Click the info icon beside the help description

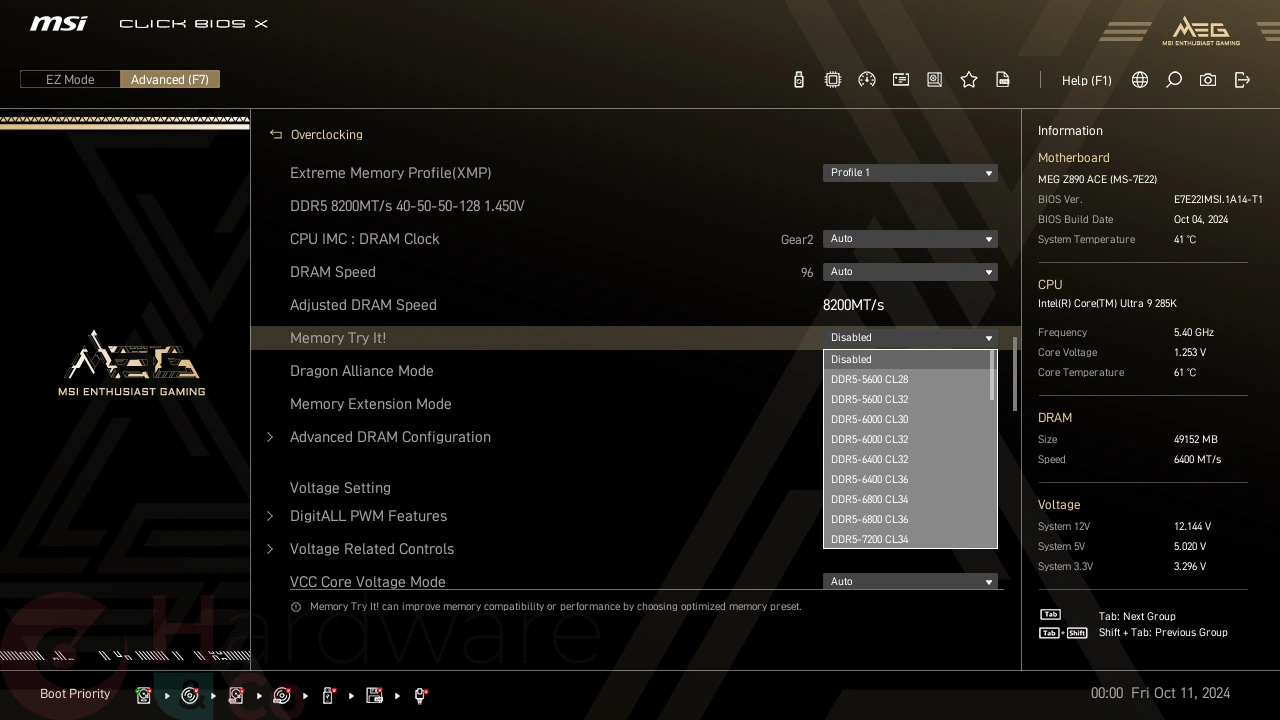296,607
